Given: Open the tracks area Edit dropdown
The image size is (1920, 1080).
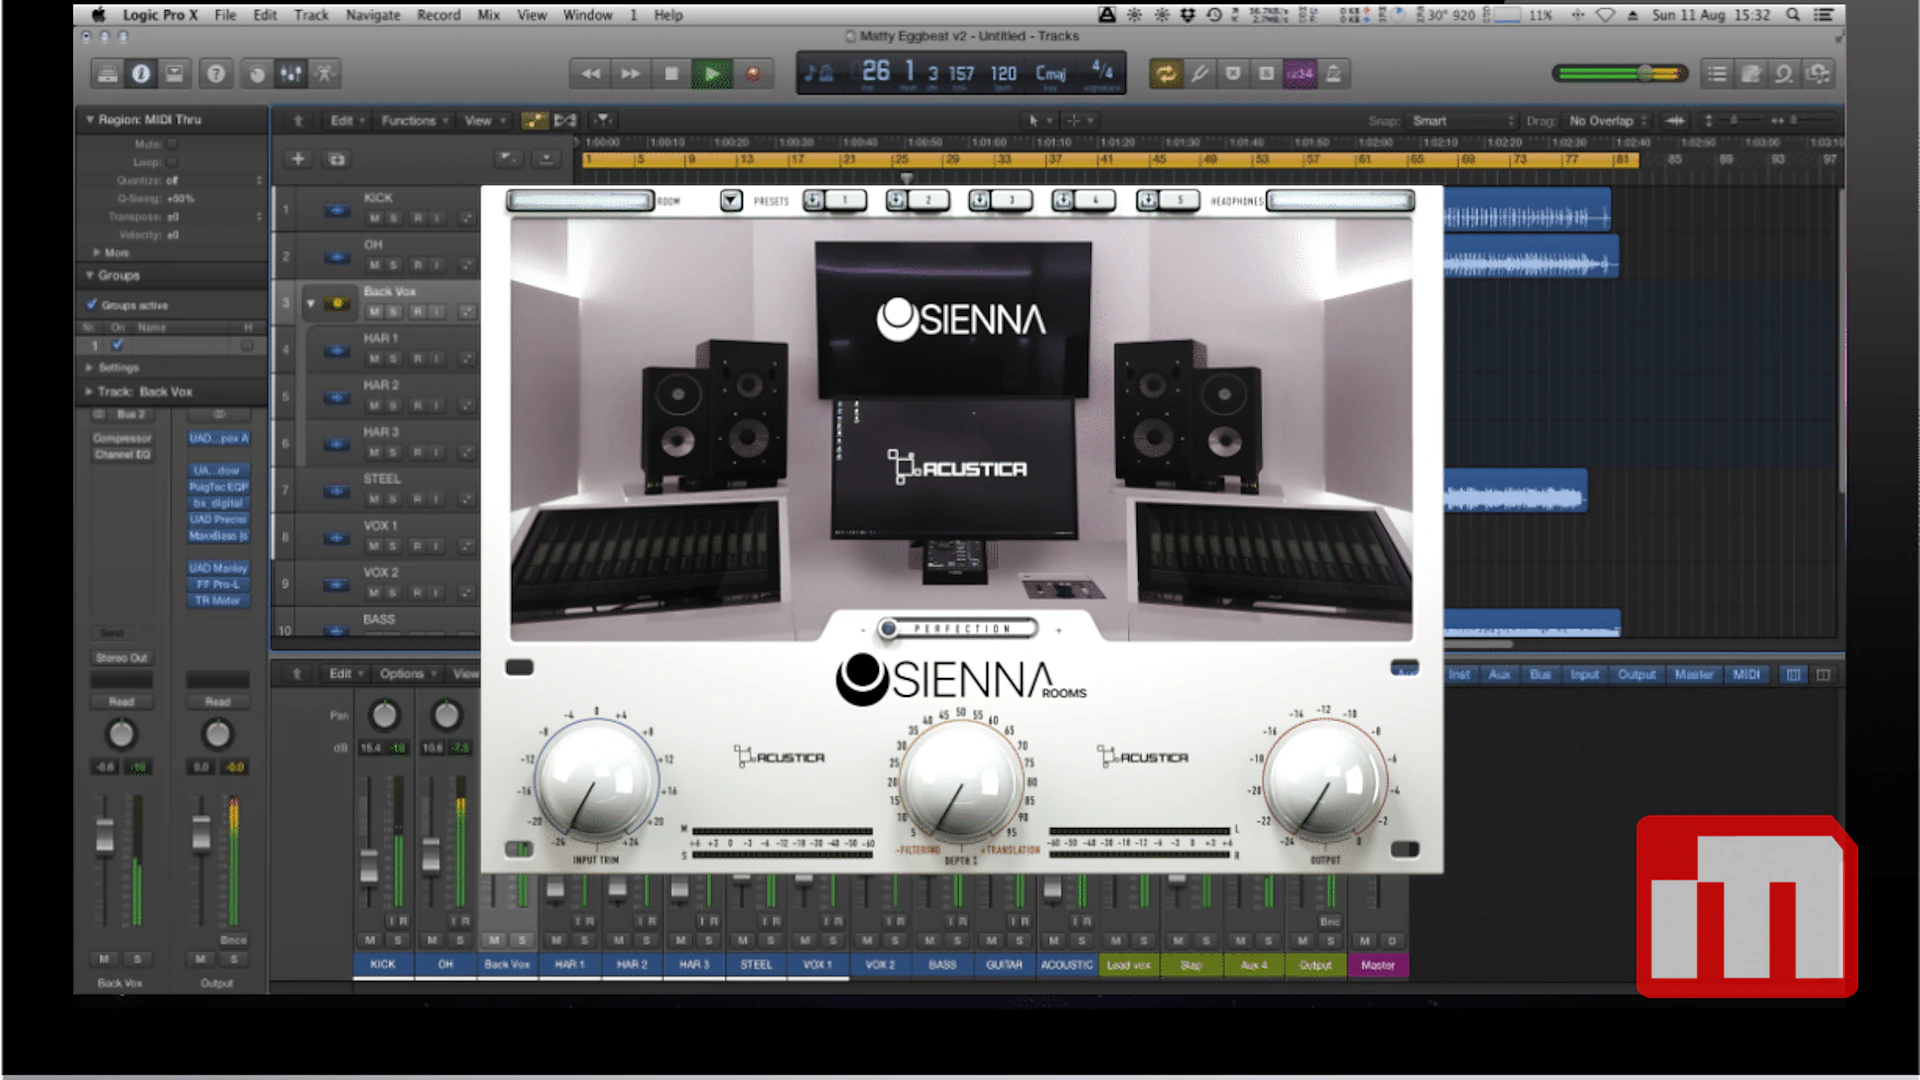Looking at the screenshot, I should (348, 120).
